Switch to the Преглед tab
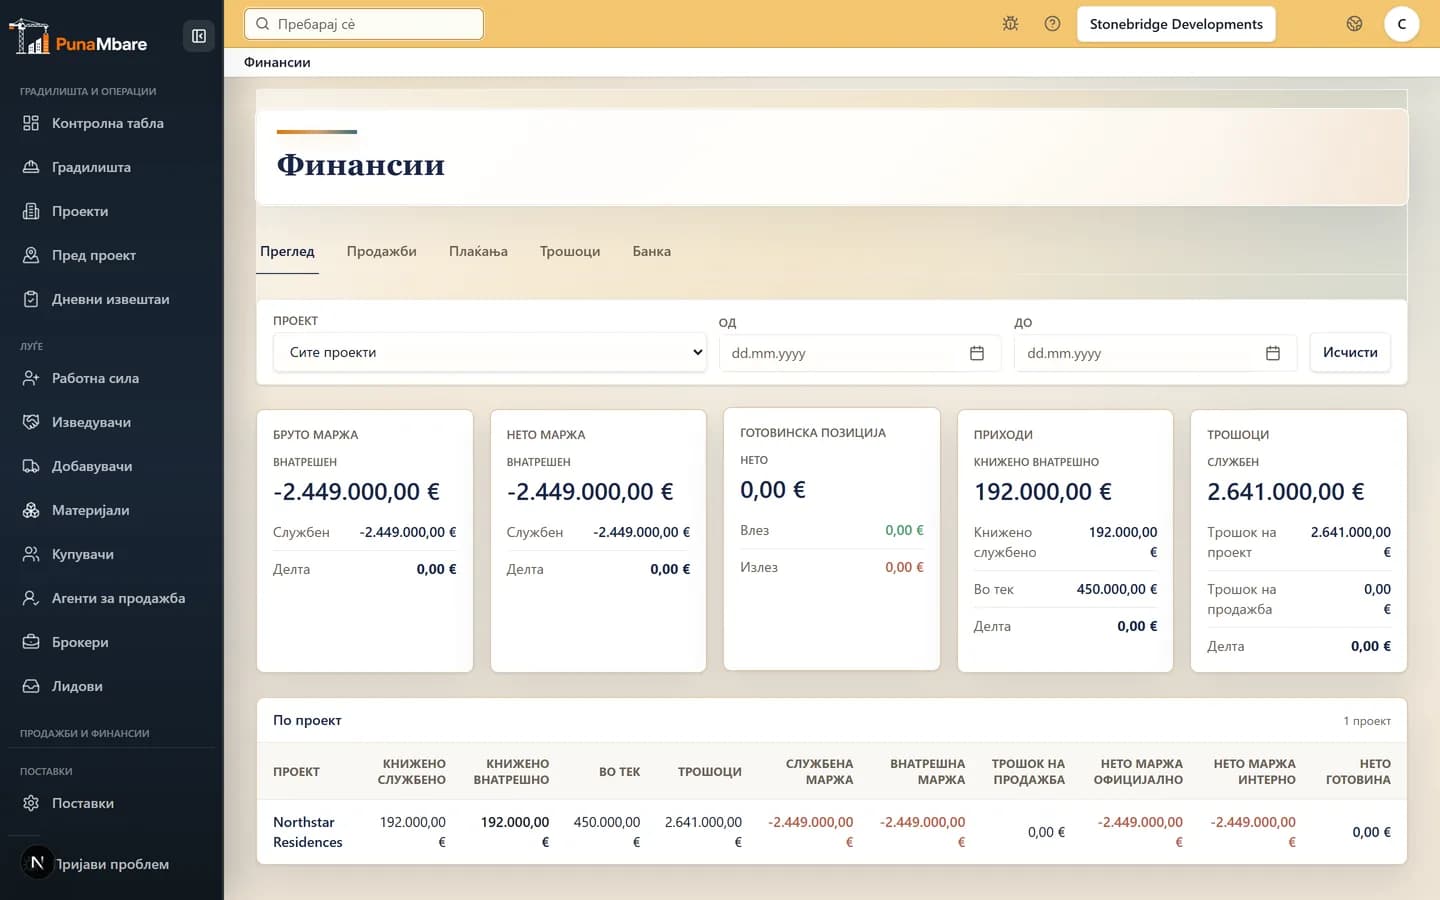The image size is (1440, 900). point(287,251)
